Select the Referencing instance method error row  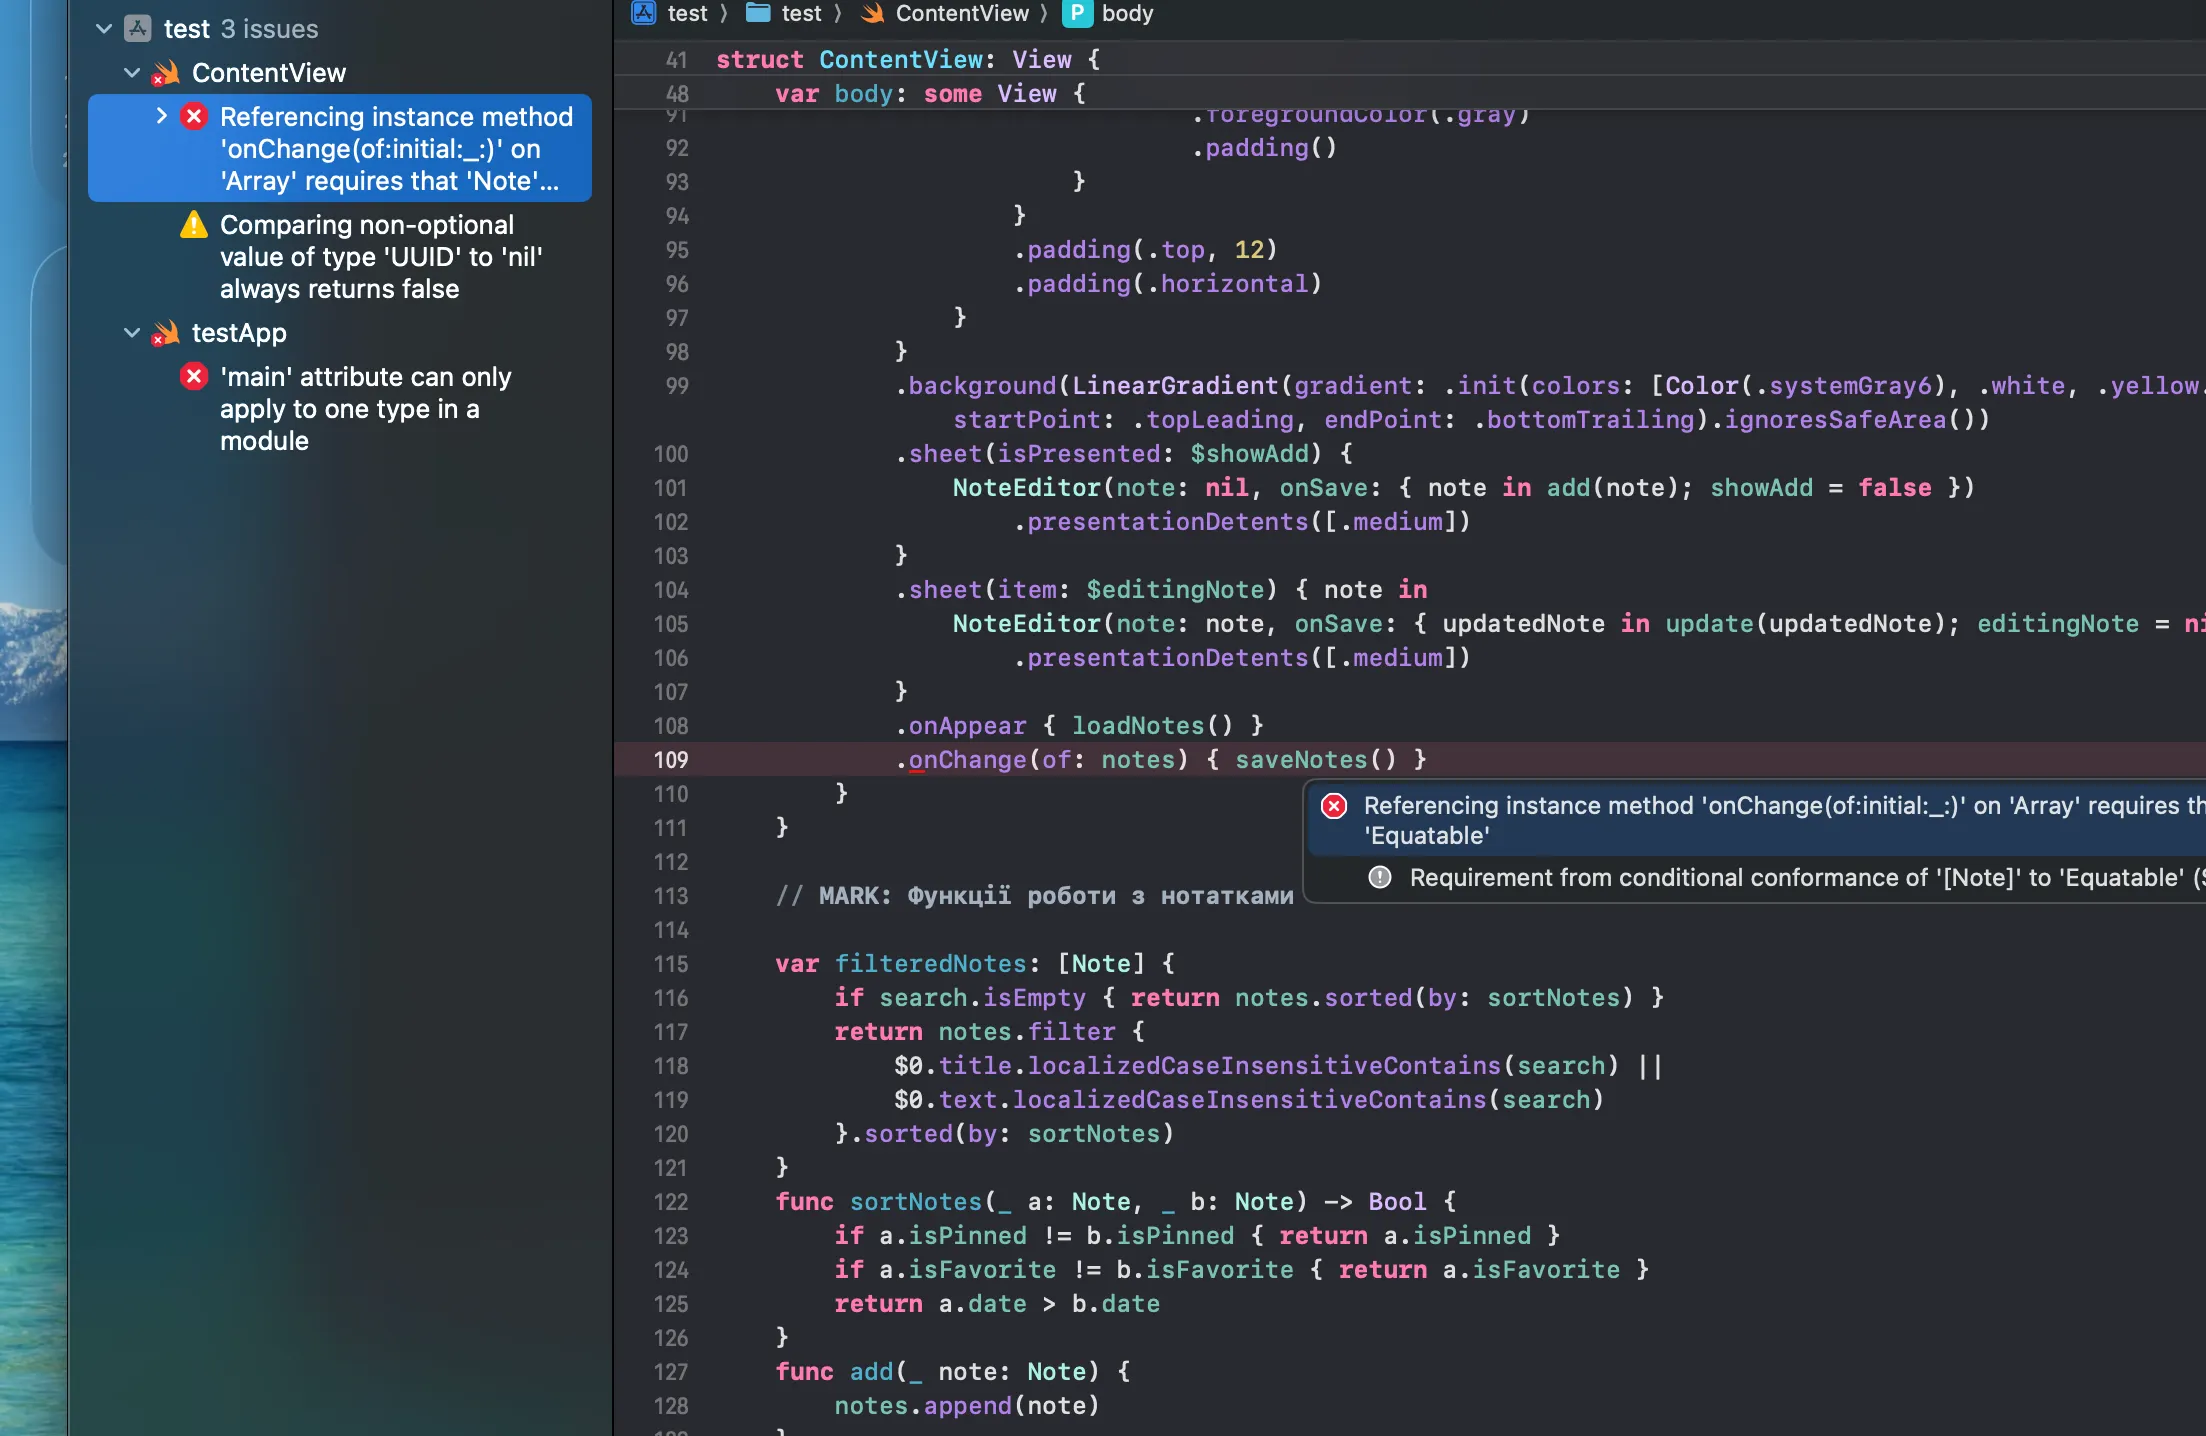[340, 148]
